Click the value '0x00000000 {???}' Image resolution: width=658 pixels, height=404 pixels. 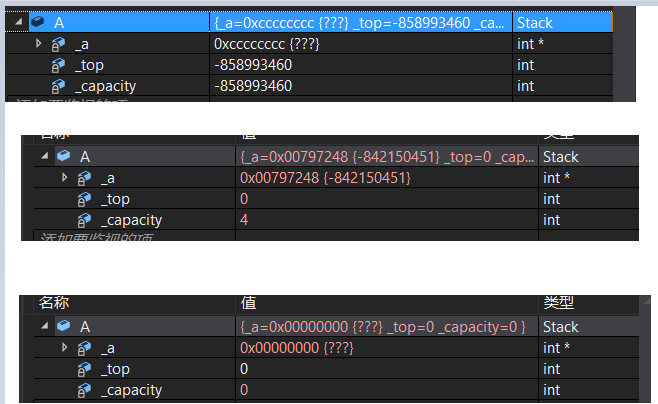(x=297, y=347)
